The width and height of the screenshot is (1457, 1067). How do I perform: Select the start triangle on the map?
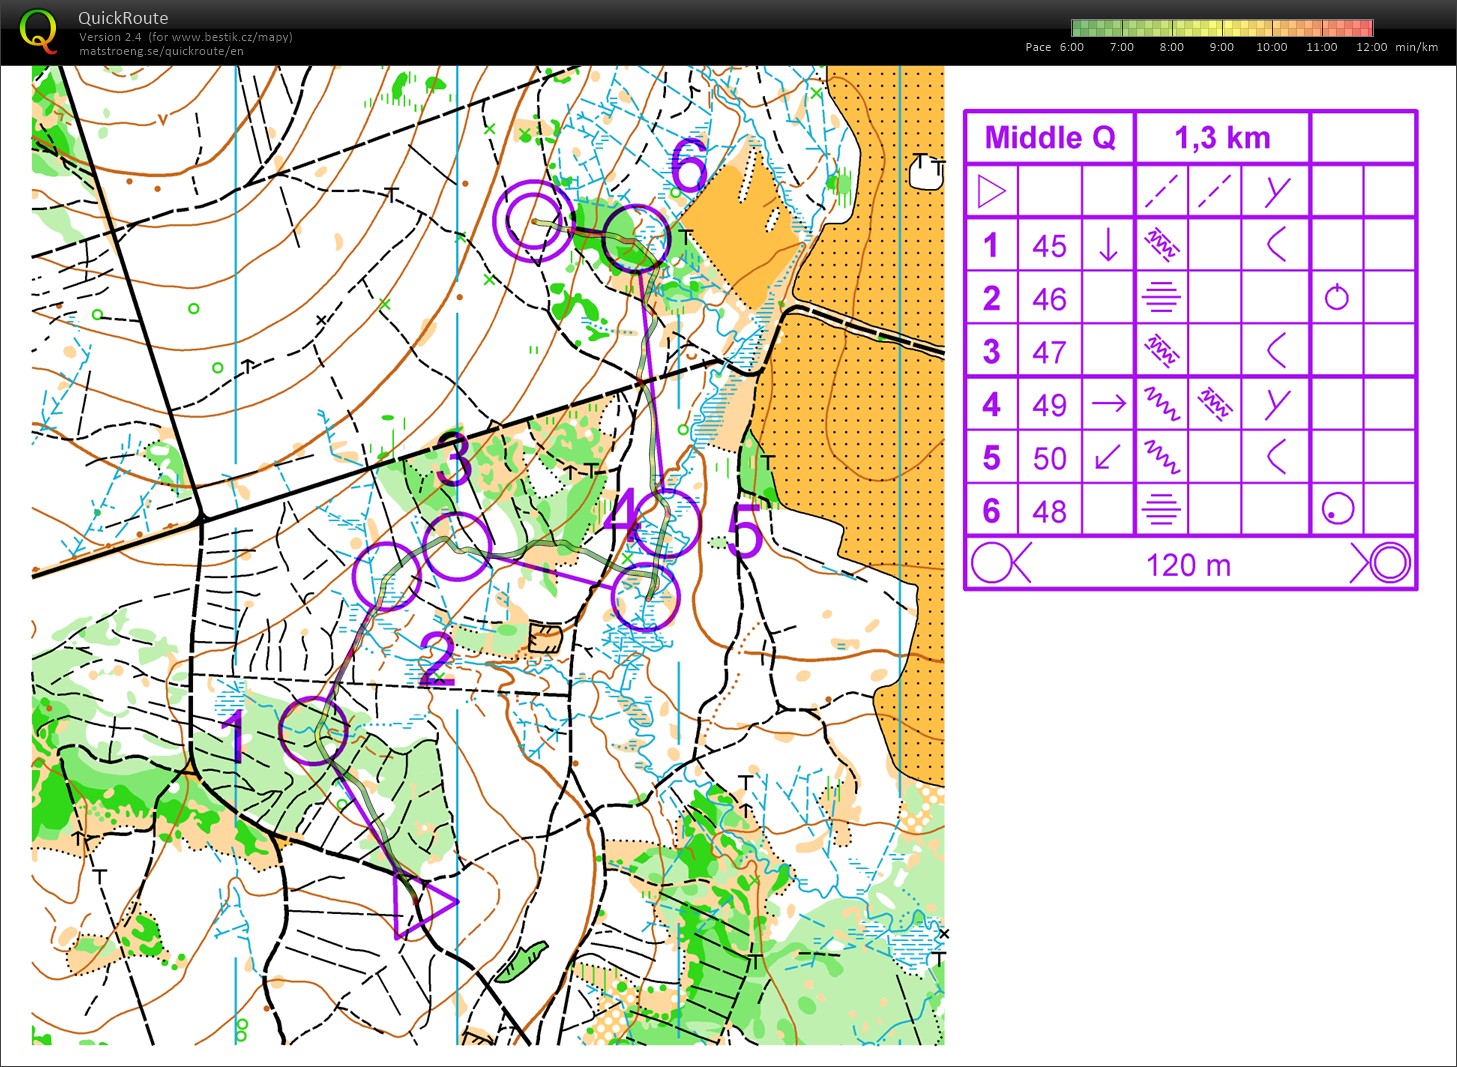tap(420, 905)
